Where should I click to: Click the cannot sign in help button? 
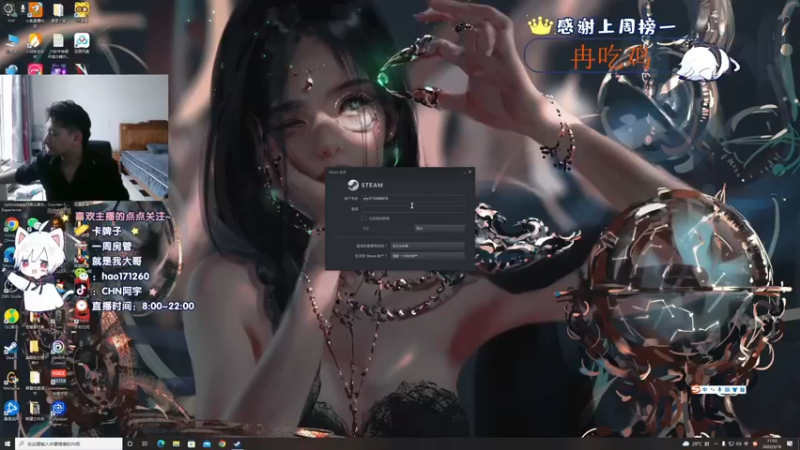click(x=428, y=246)
